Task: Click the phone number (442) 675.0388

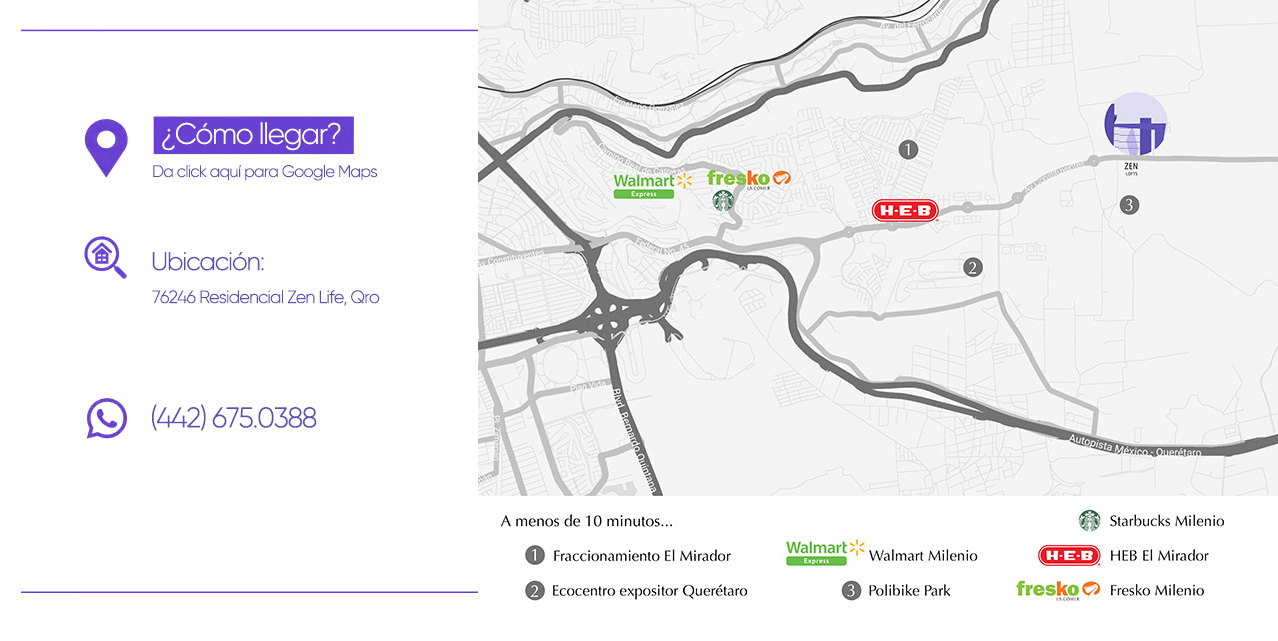Action: tap(233, 418)
